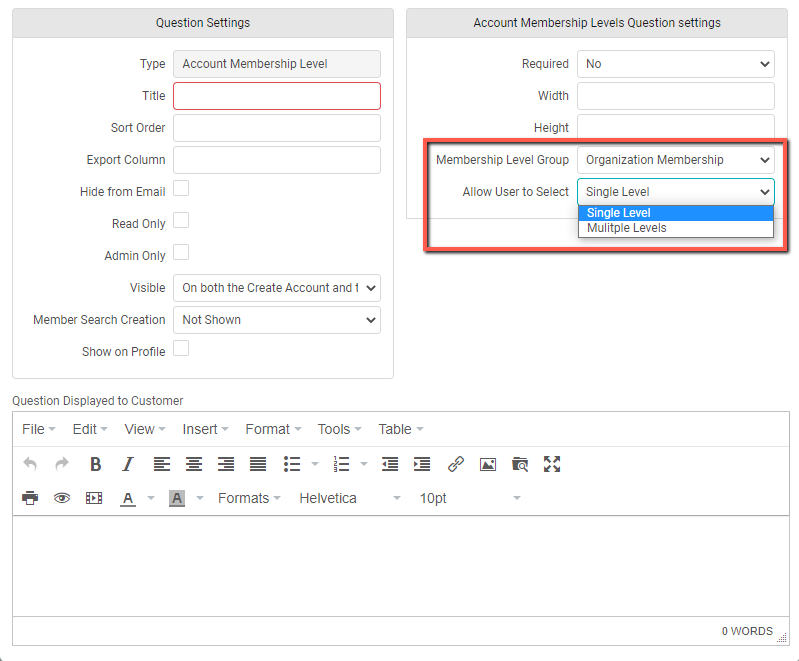Open the Insert menu
Screen dimensions: 799x661
click(x=205, y=429)
